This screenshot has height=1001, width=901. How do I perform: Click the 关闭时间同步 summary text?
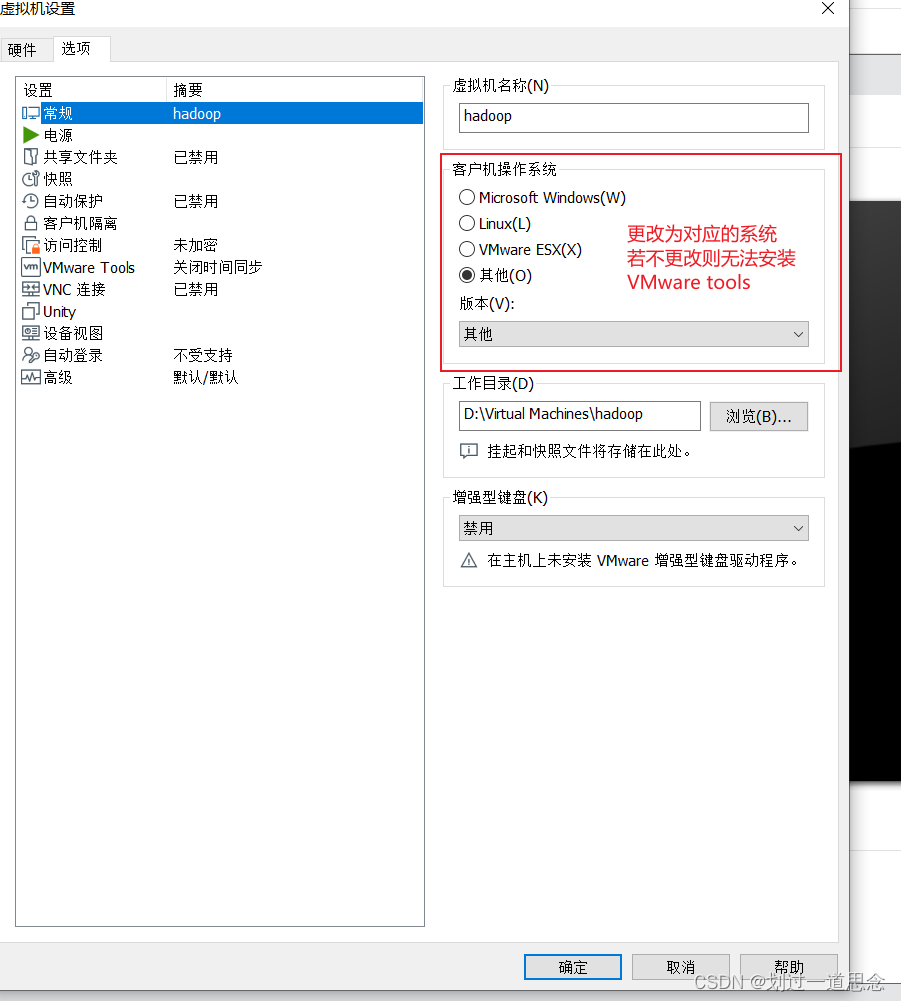218,267
